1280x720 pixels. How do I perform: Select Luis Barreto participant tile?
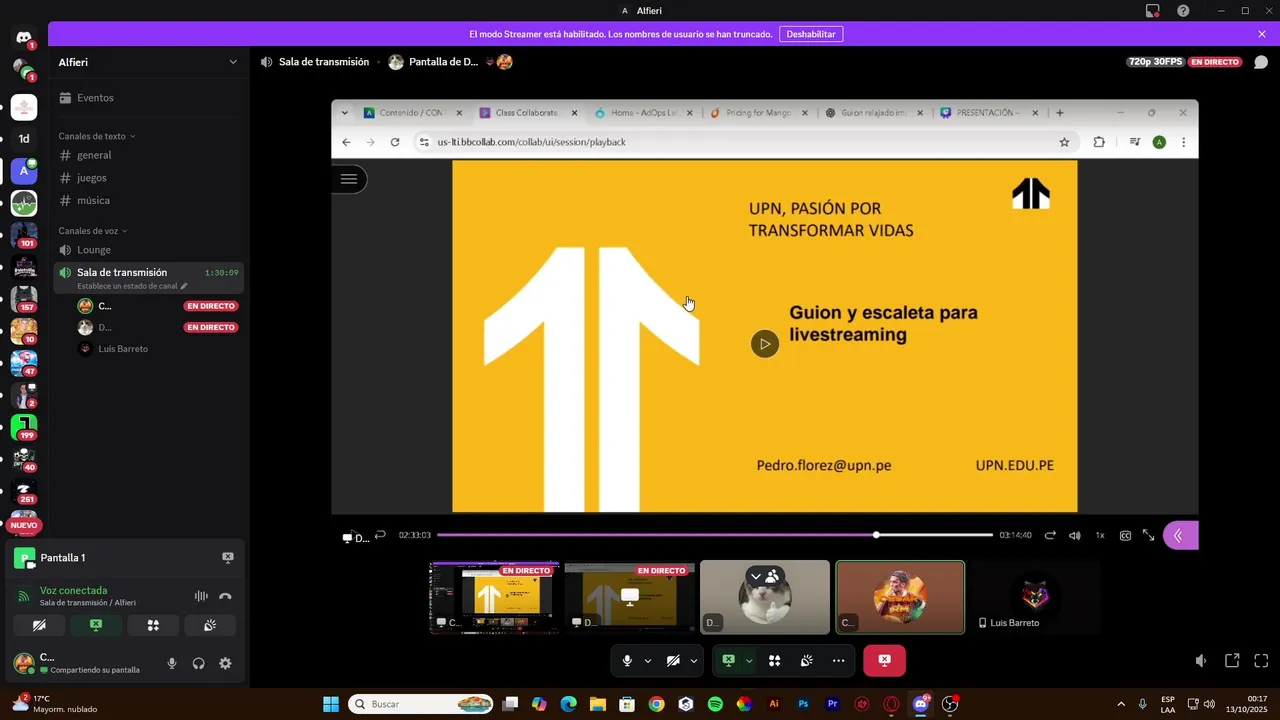tap(1035, 597)
